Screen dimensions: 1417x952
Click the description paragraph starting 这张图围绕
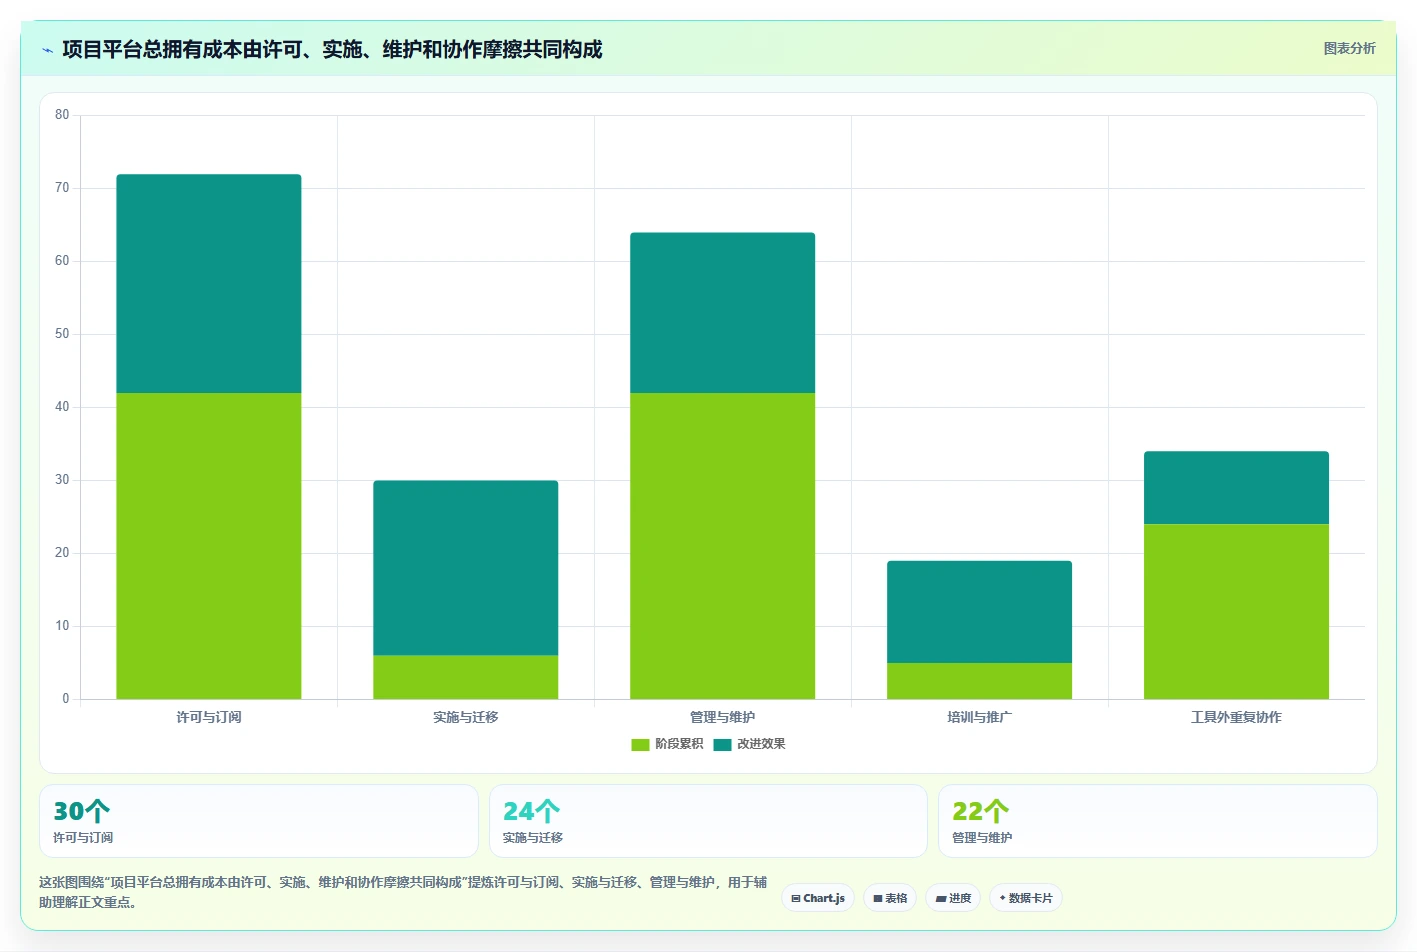click(x=403, y=892)
